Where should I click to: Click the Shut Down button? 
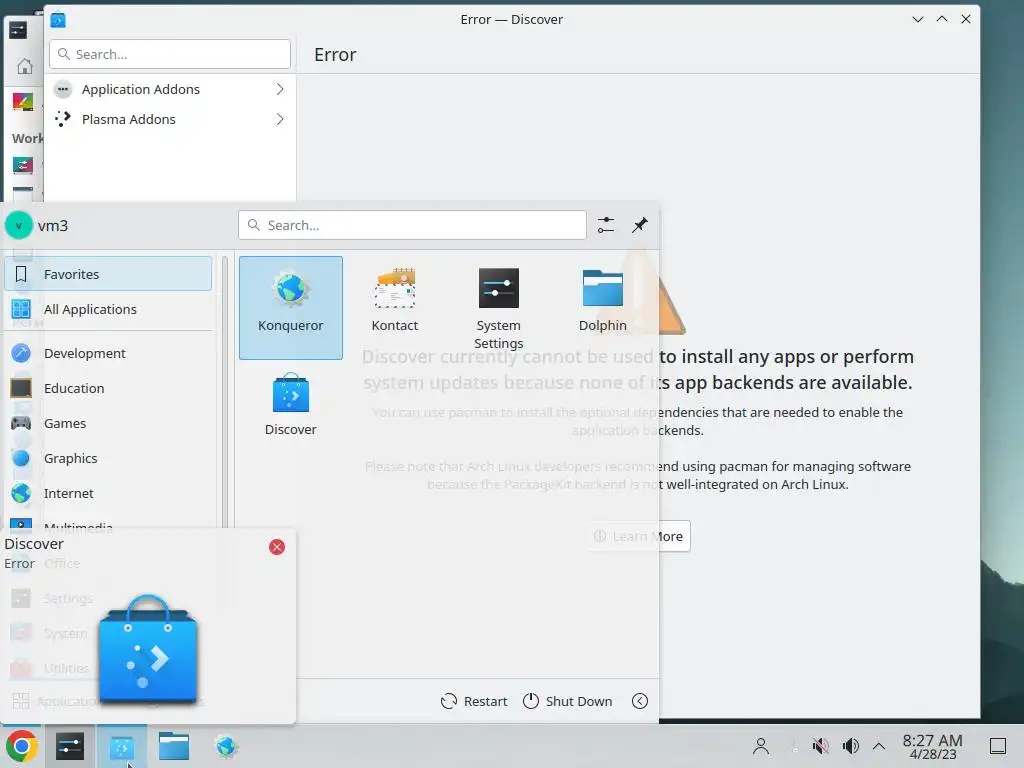coord(568,701)
